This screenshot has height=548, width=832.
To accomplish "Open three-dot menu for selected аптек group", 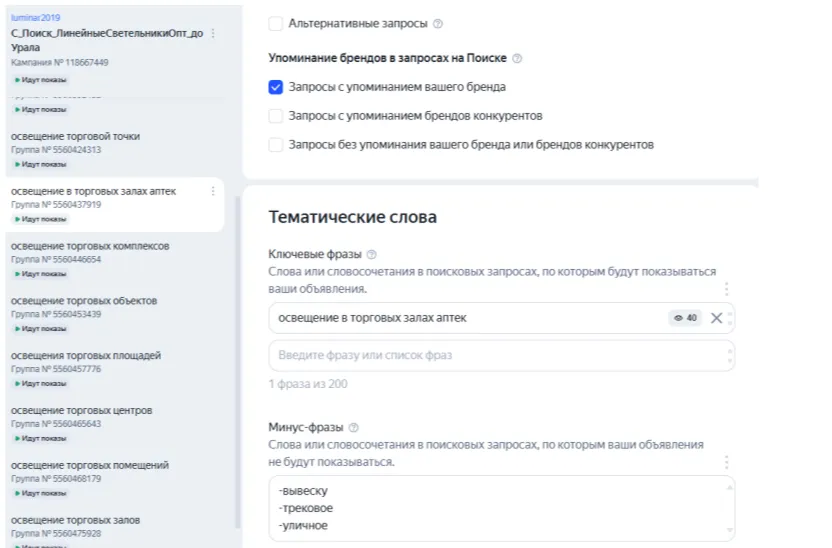I will pos(212,191).
